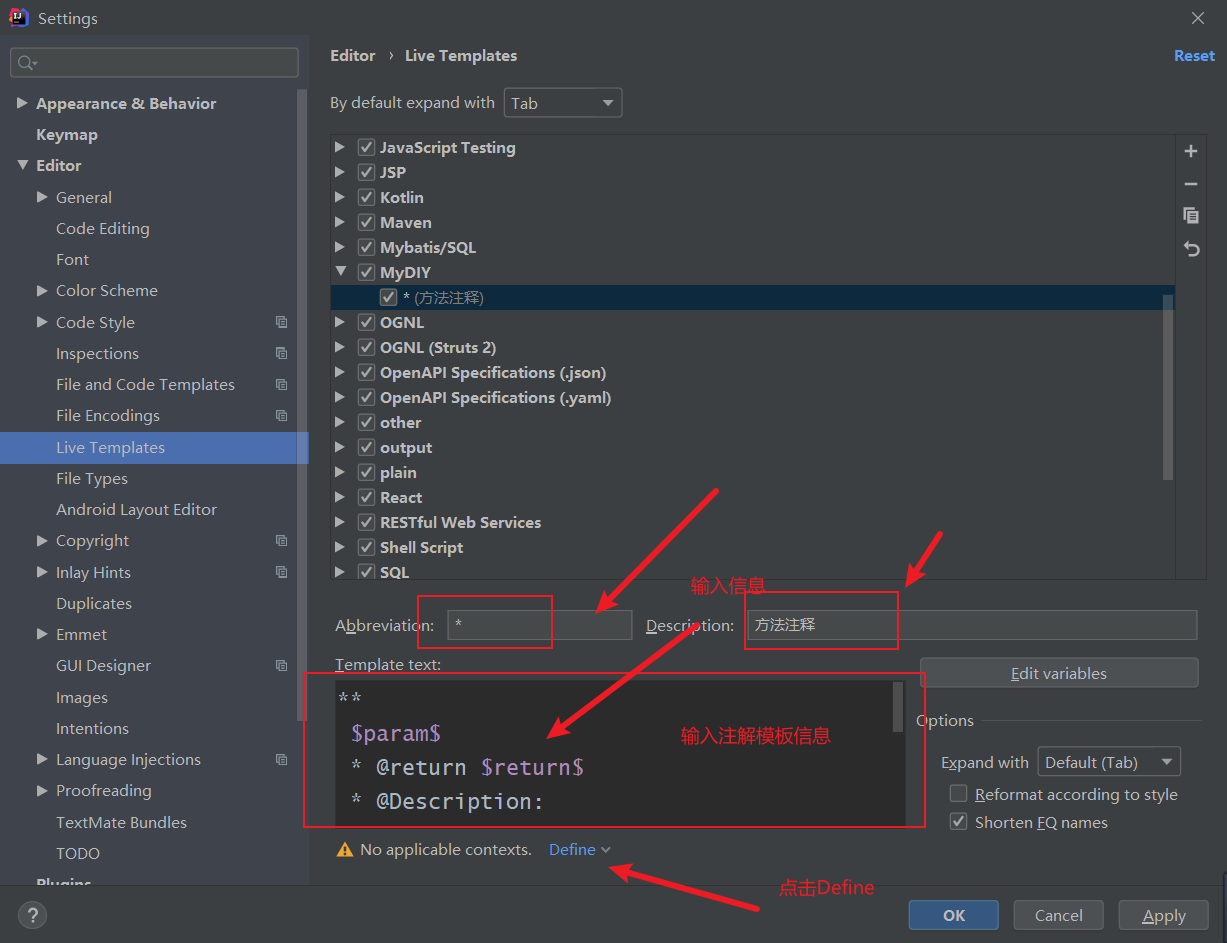Click the OK button
This screenshot has height=943, width=1227.
tap(954, 915)
